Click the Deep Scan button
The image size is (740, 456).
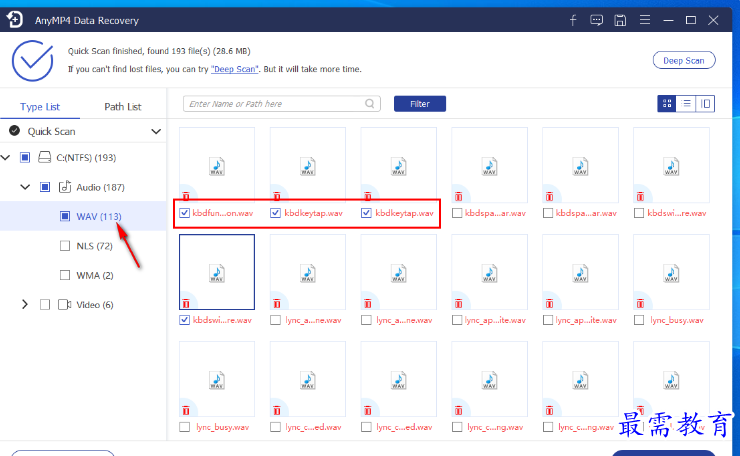click(684, 60)
